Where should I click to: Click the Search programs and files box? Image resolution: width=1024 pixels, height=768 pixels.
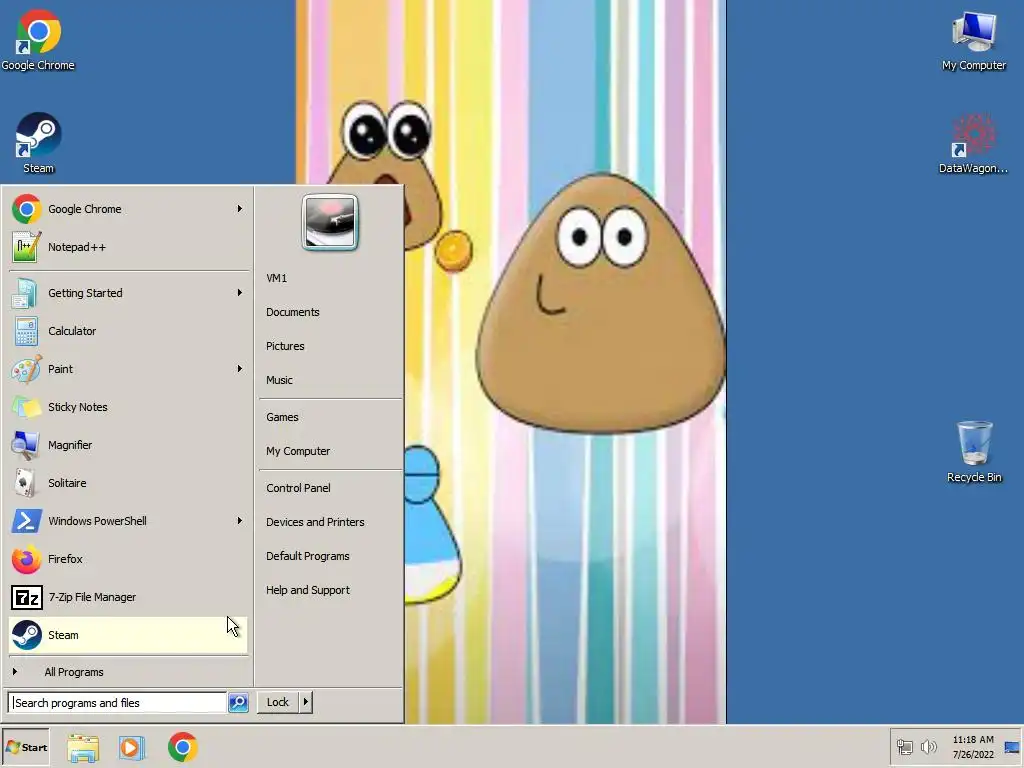pos(118,703)
